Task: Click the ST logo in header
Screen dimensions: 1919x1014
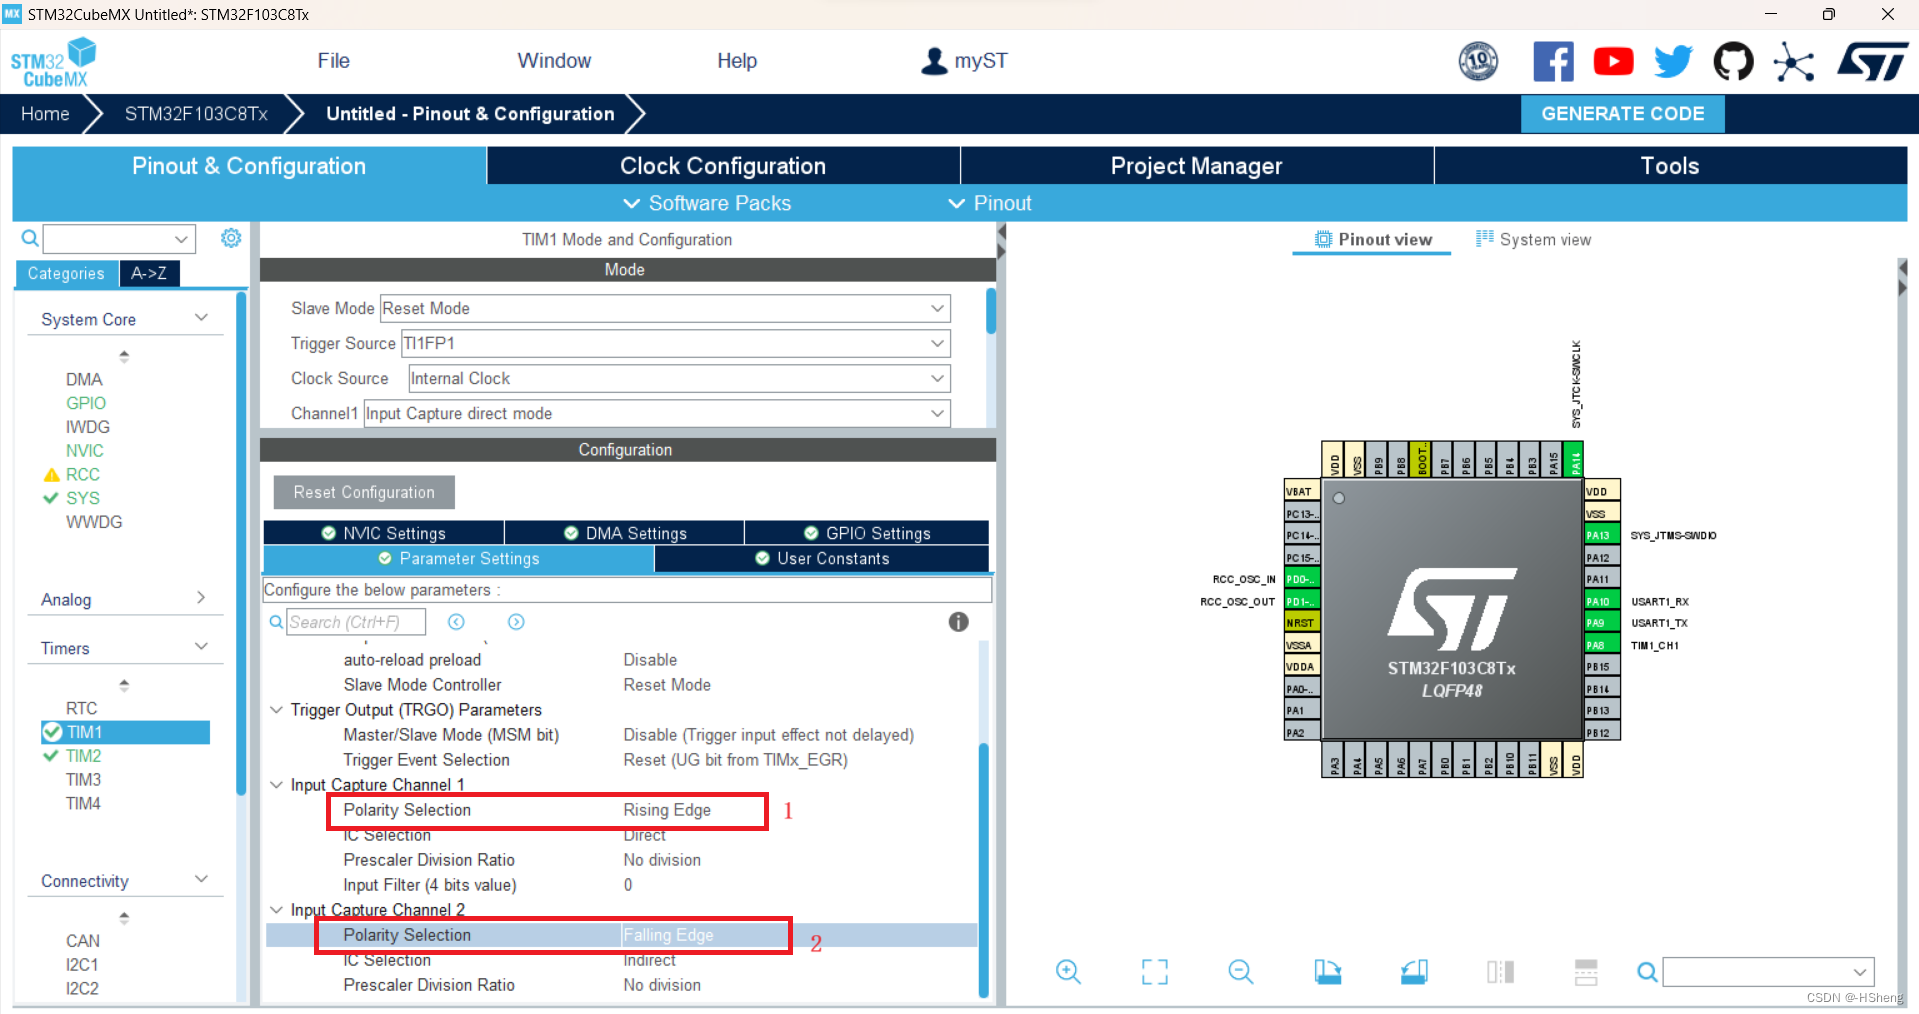Action: click(x=1872, y=62)
